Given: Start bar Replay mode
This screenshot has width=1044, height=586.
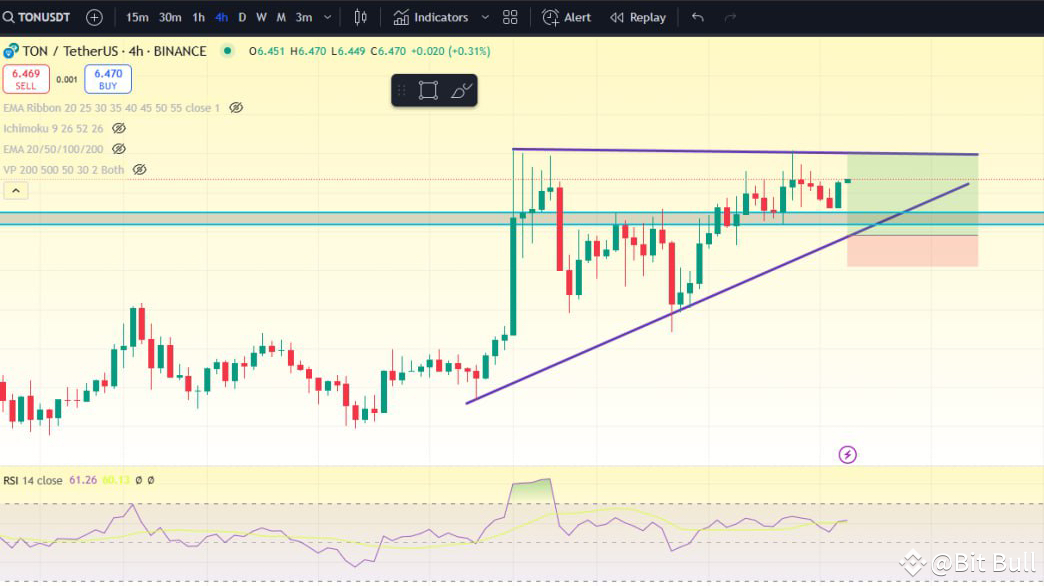Looking at the screenshot, I should coord(637,17).
